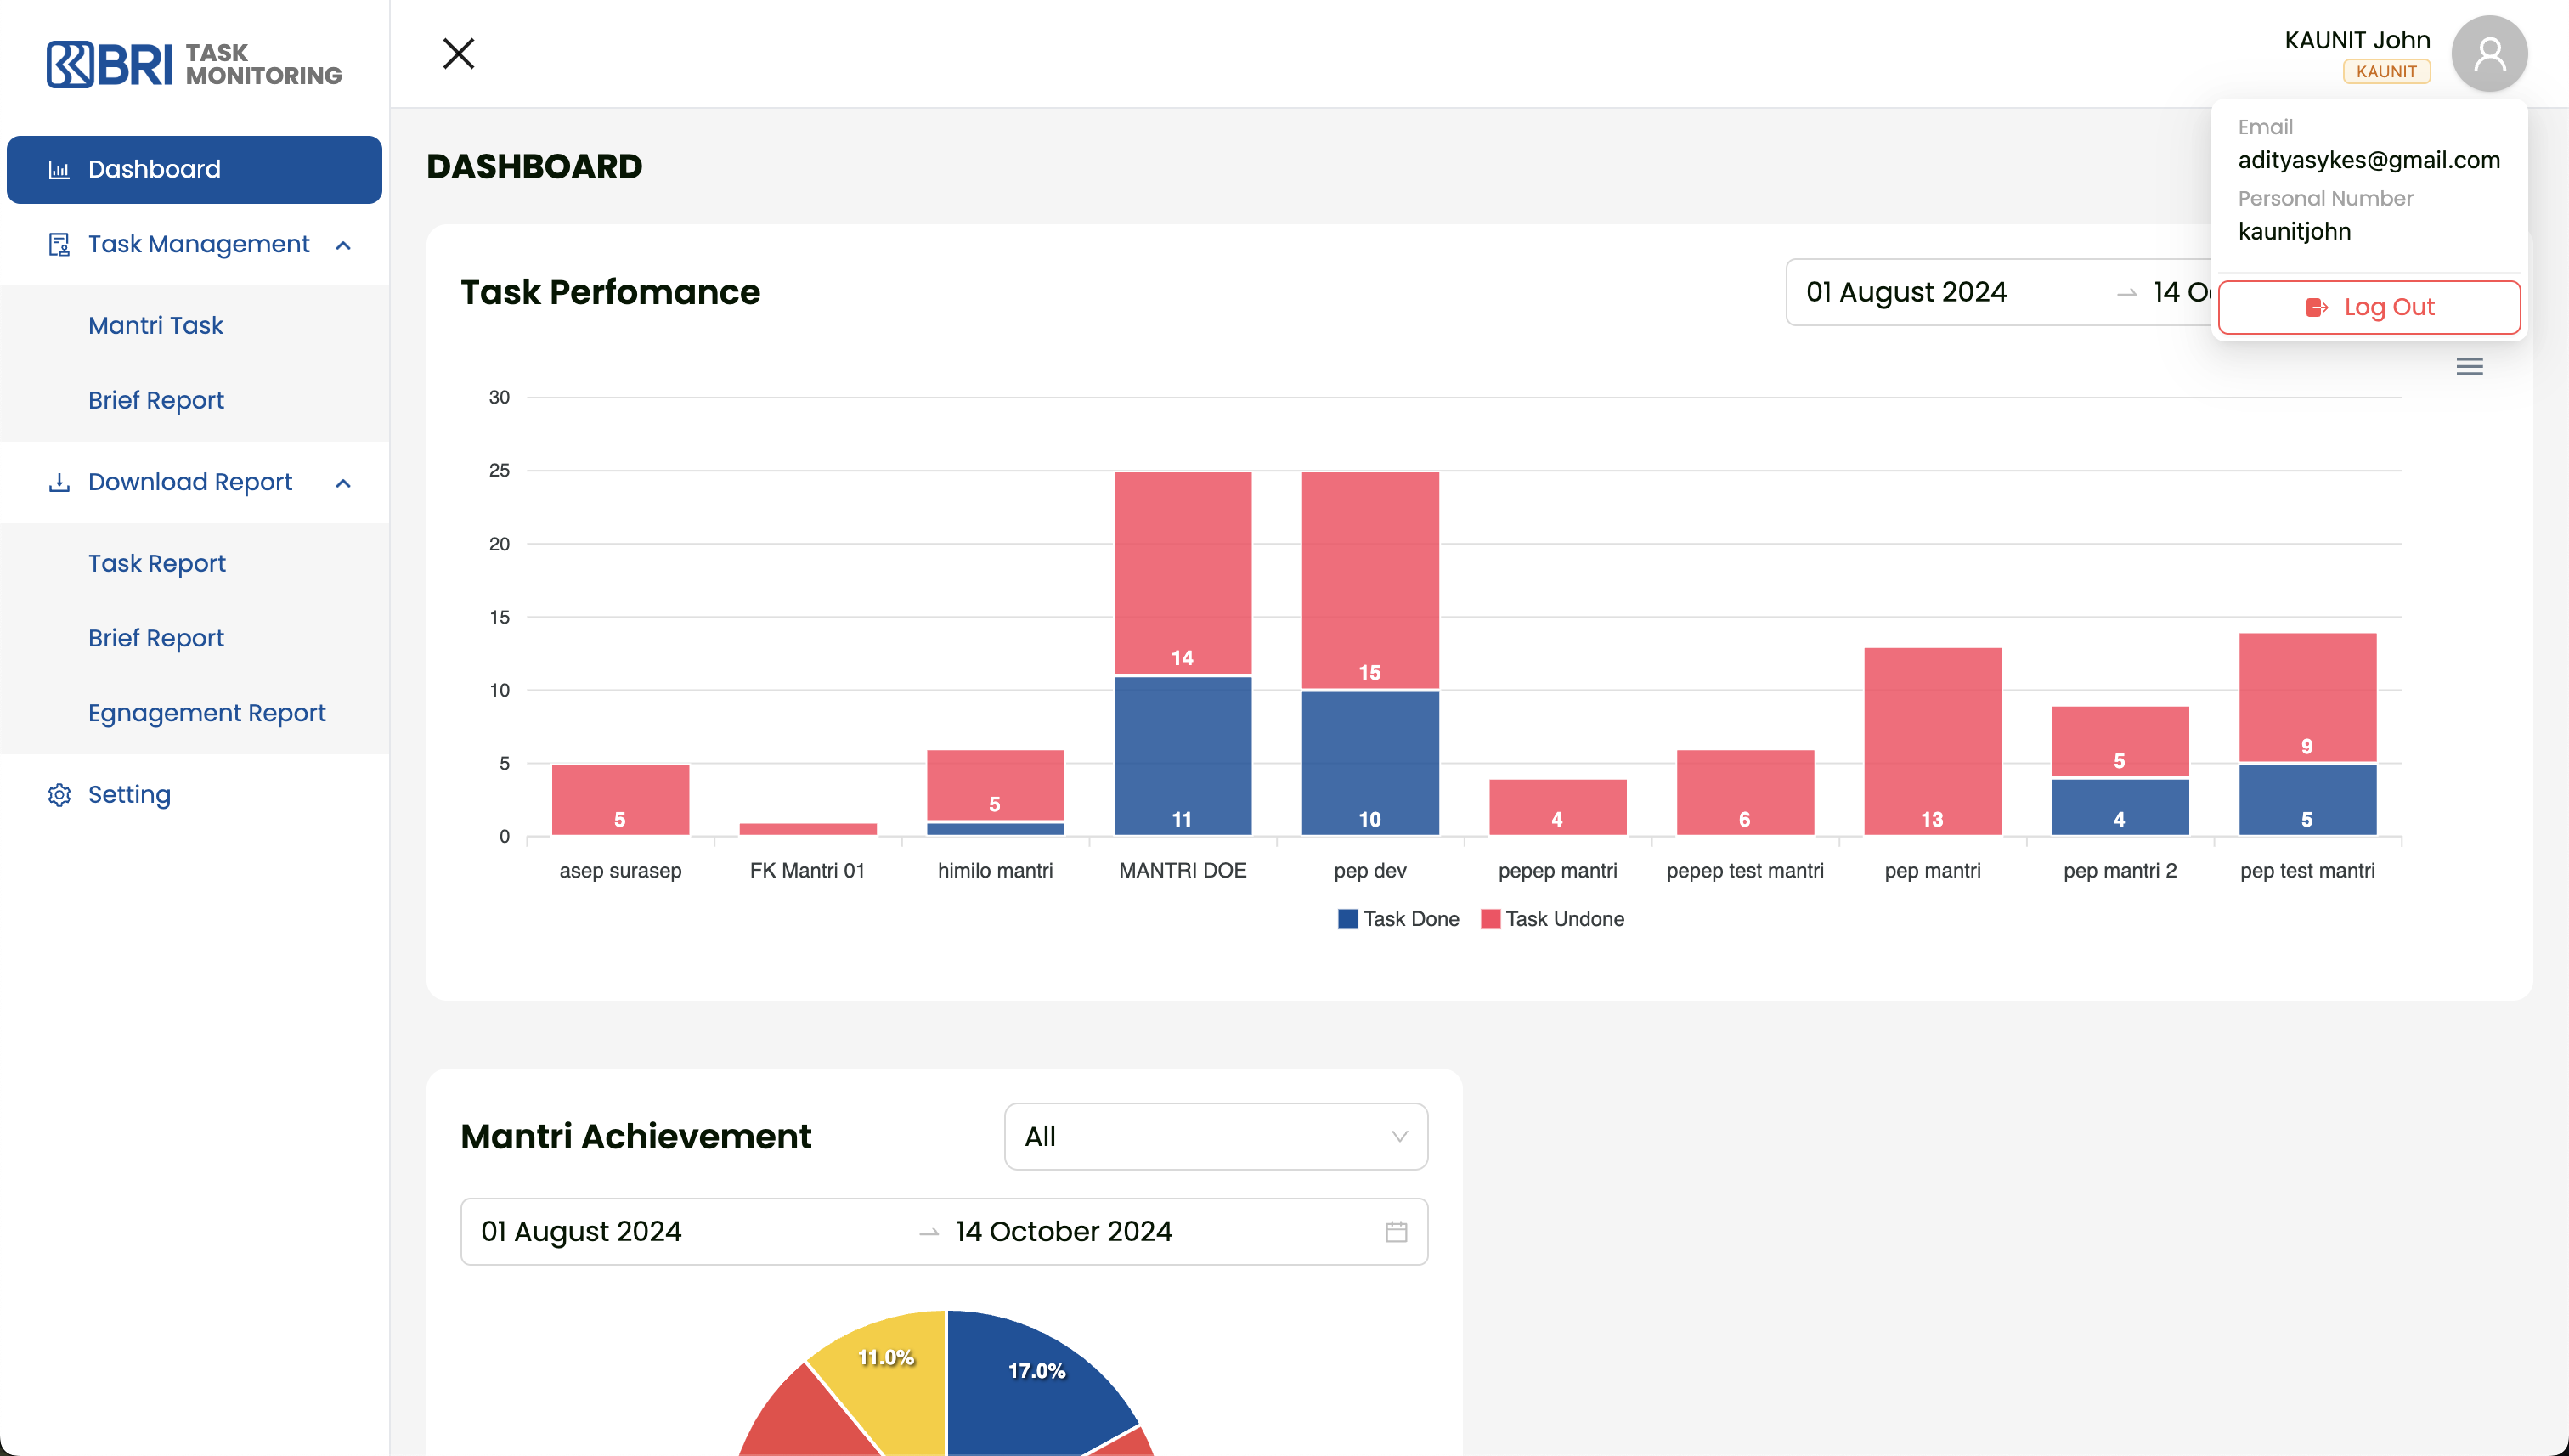Screen dimensions: 2569x1456
Task: Close the sidebar with the X icon
Action: click(458, 53)
